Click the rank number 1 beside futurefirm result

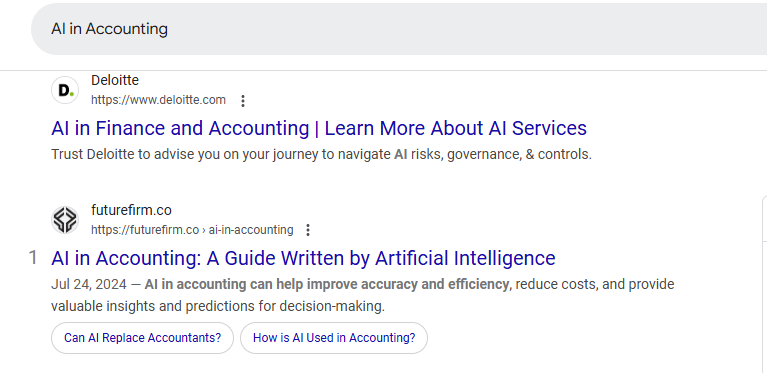(33, 258)
